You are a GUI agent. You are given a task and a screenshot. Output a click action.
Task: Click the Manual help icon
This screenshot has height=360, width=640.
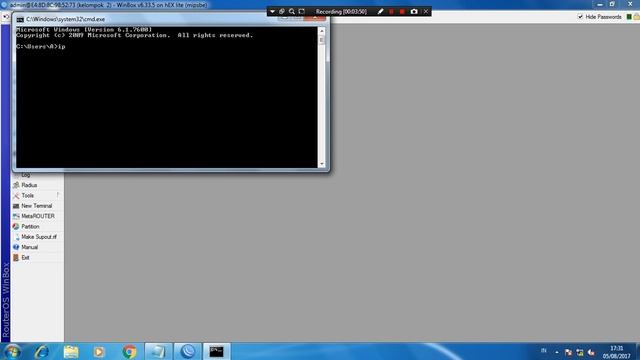coord(16,247)
